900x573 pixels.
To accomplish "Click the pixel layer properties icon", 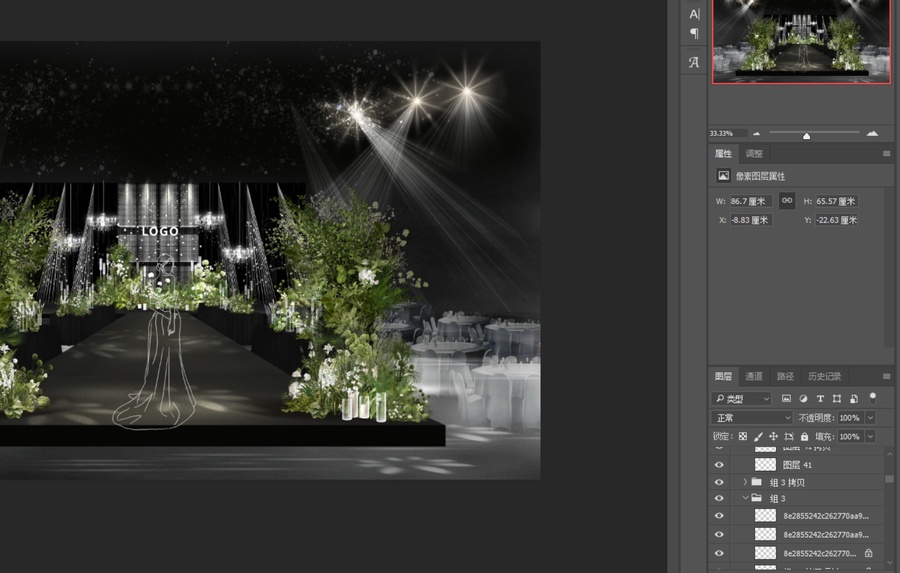I will [723, 176].
